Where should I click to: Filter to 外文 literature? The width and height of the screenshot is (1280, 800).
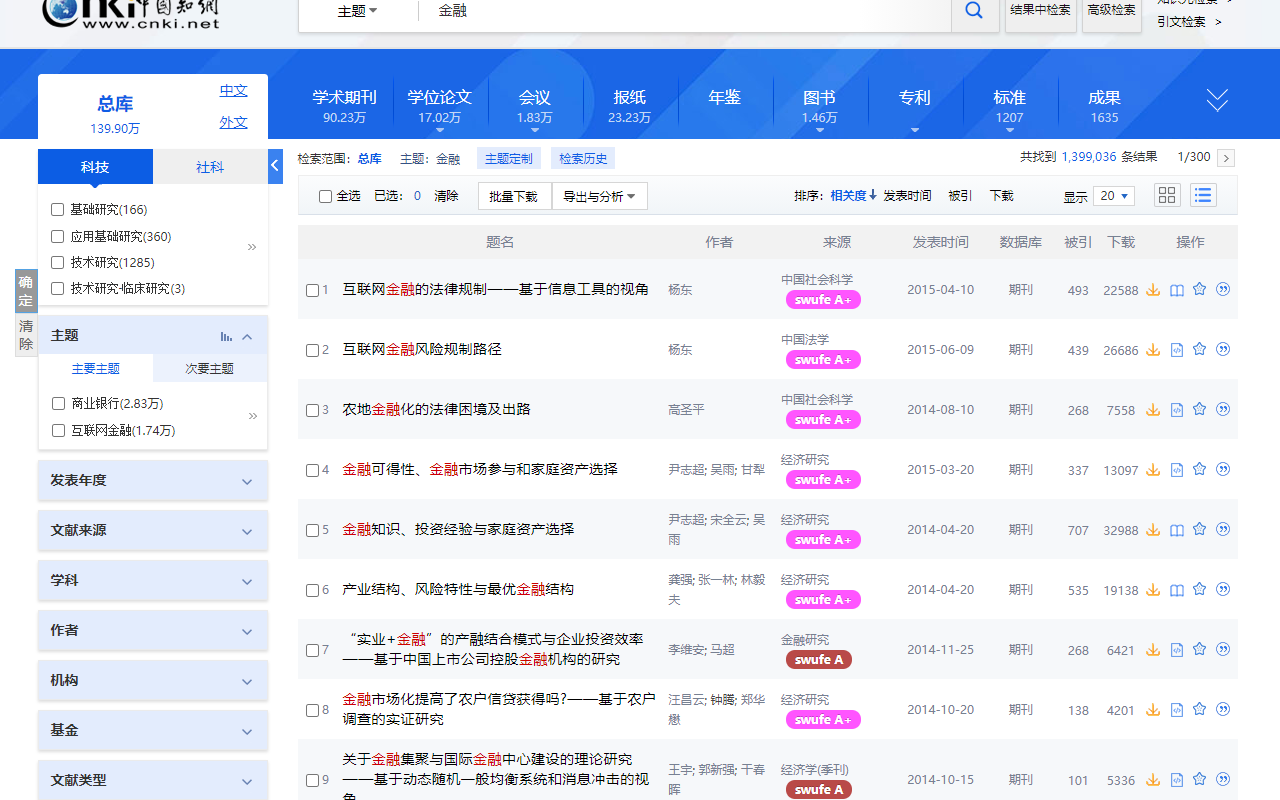[x=234, y=122]
